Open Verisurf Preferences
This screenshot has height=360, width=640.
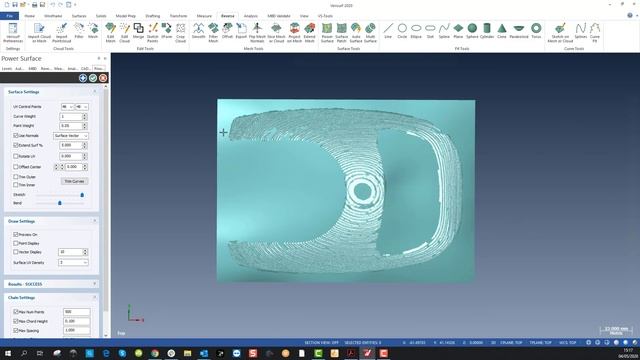coord(13,32)
